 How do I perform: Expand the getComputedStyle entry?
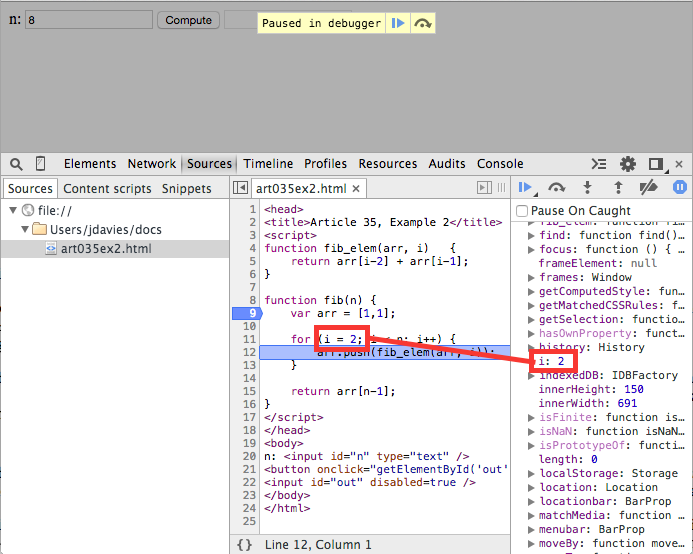pyautogui.click(x=532, y=292)
